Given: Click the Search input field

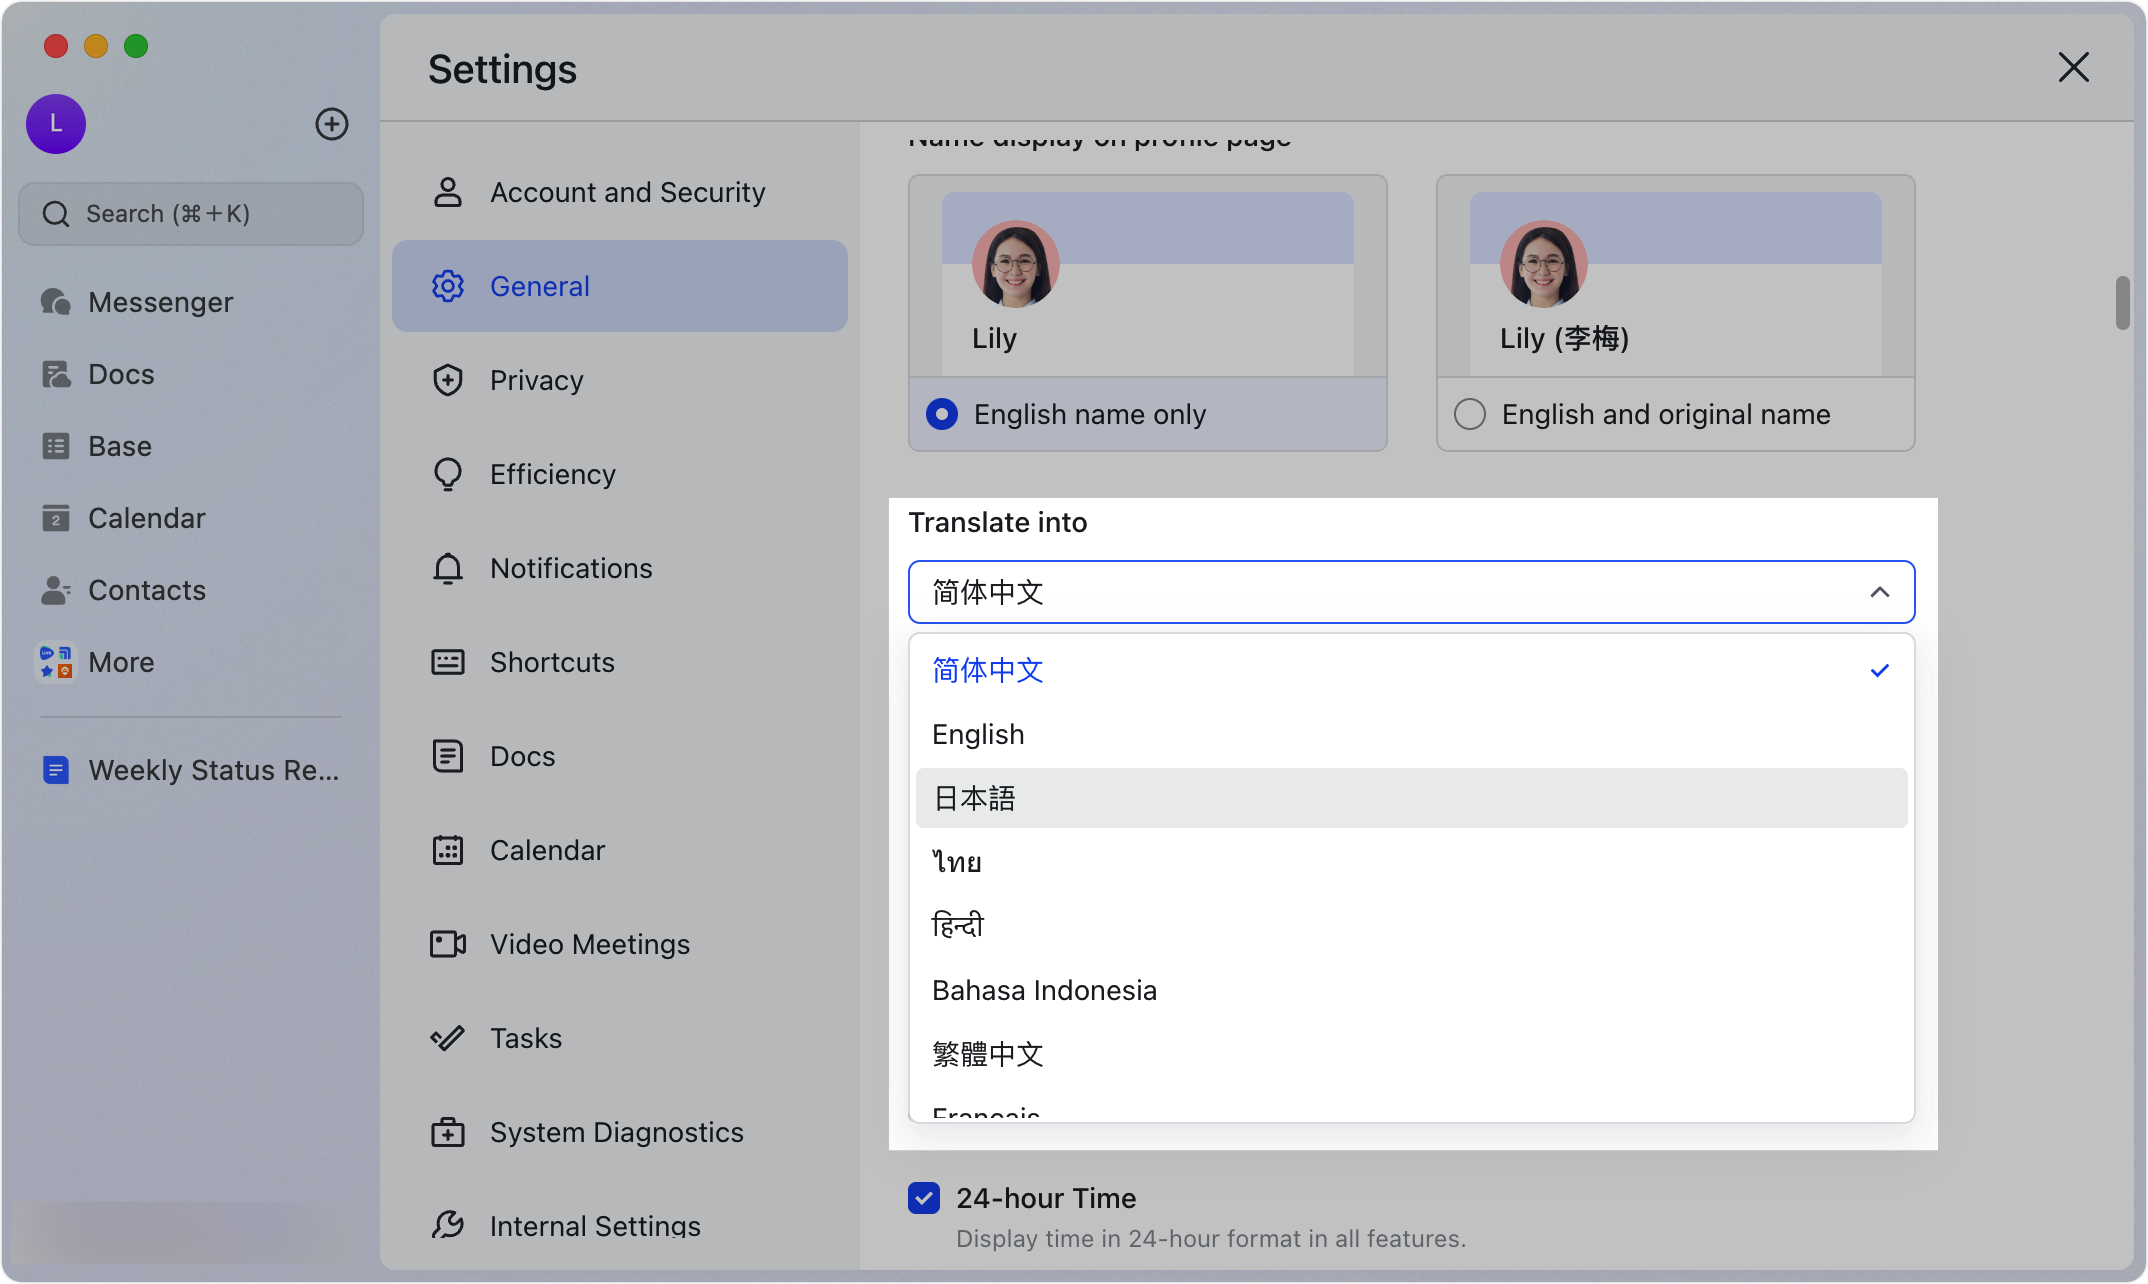Looking at the screenshot, I should click(x=190, y=214).
